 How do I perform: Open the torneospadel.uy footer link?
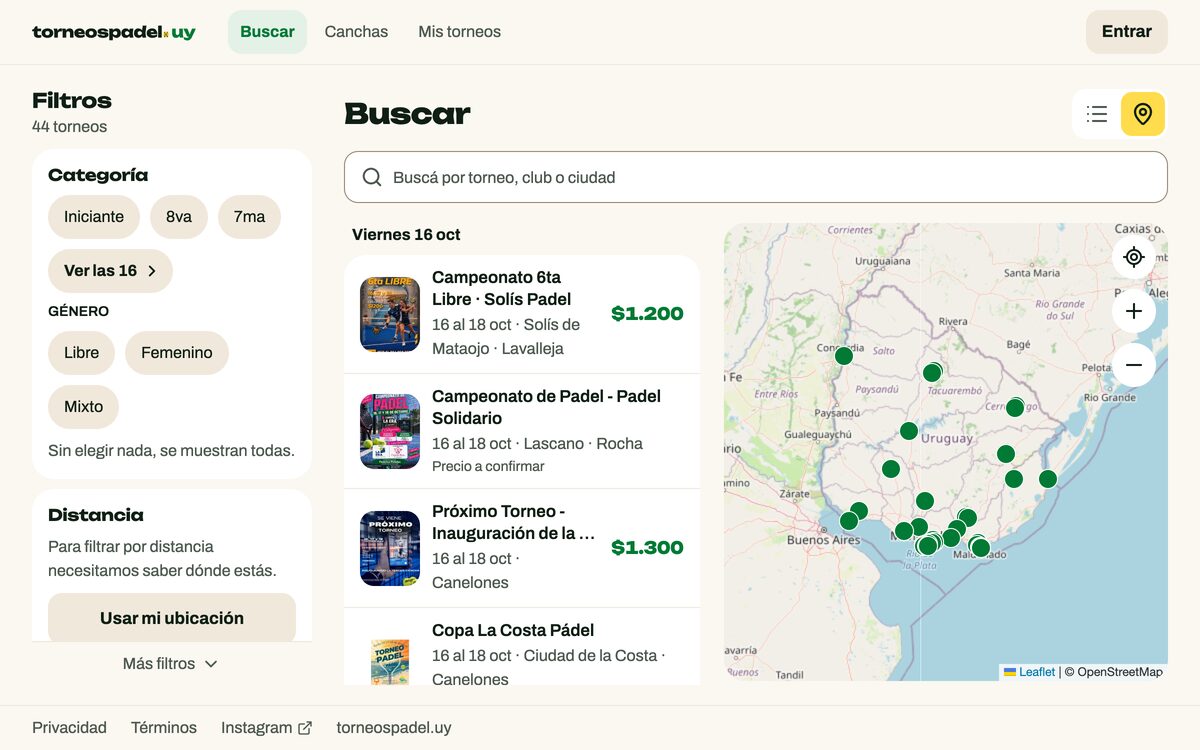(x=394, y=728)
